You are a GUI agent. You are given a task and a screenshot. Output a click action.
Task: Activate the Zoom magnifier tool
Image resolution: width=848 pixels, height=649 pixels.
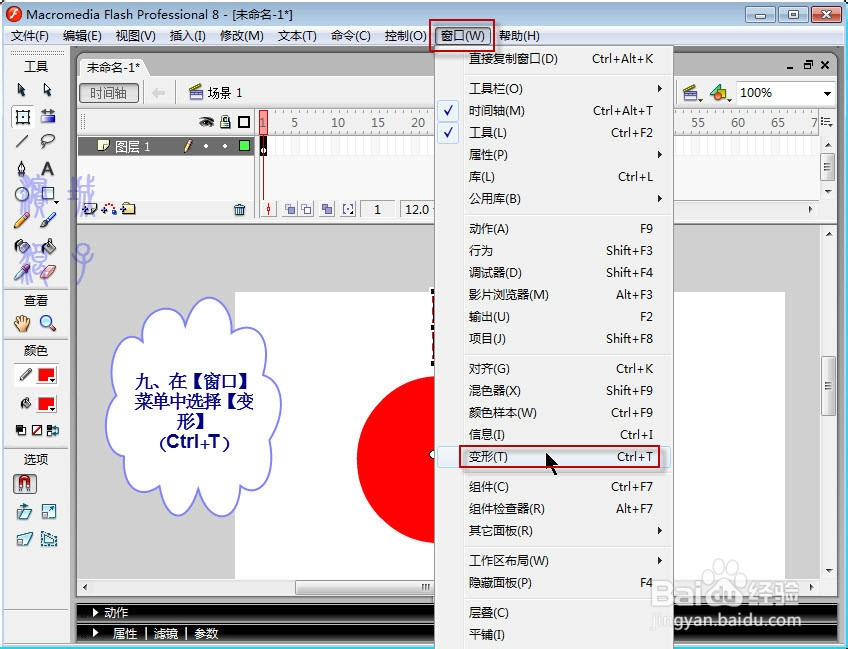point(48,323)
